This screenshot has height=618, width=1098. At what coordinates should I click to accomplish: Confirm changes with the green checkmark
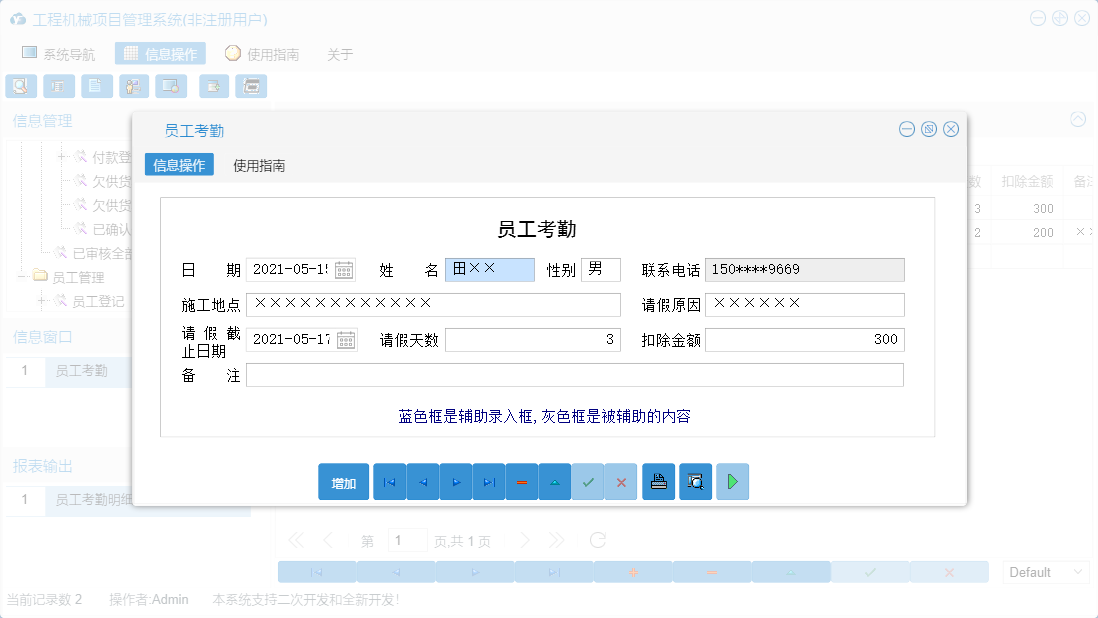[588, 481]
